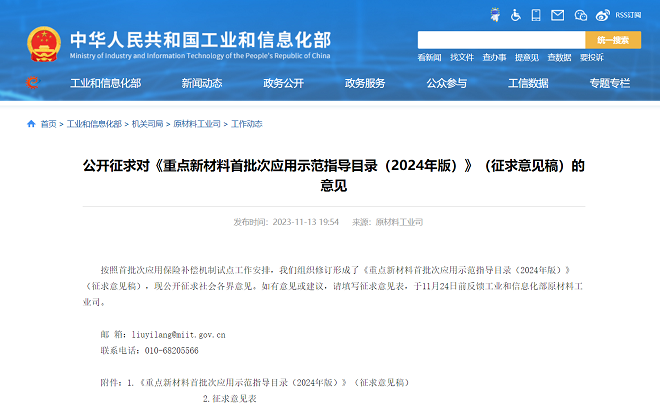Open the wheelchair accessibility mode icon
The image size is (660, 416).
[516, 15]
